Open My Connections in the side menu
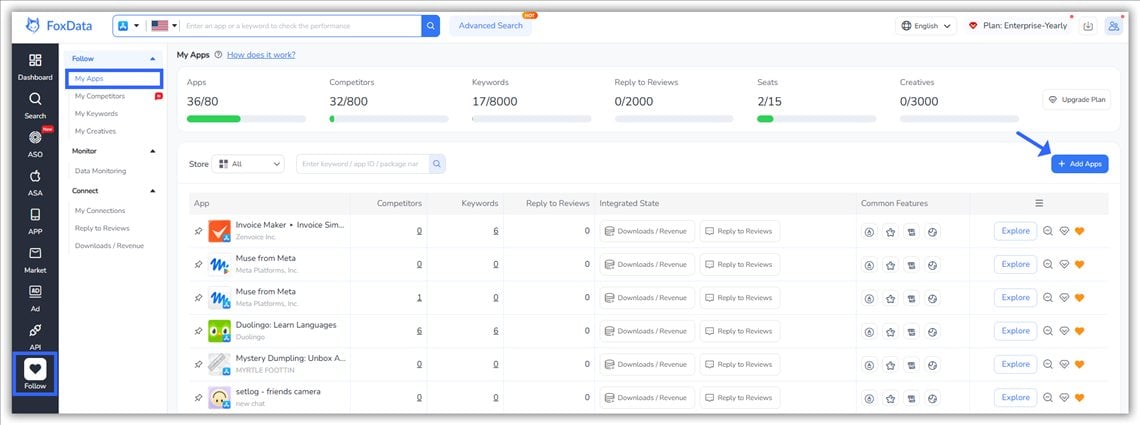The image size is (1140, 425). coord(100,211)
